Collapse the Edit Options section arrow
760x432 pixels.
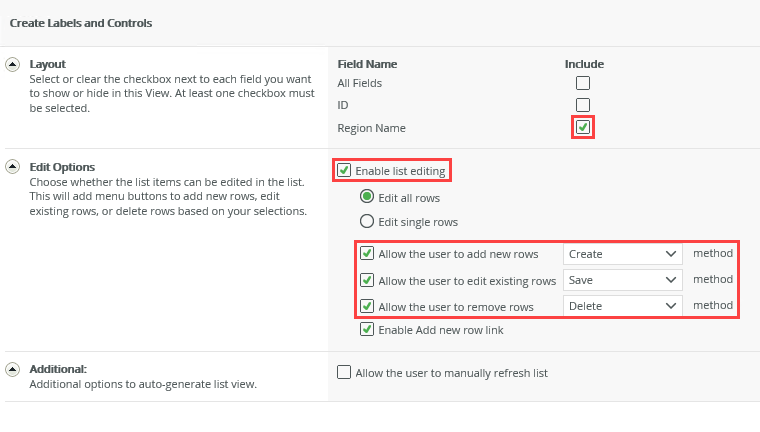tap(13, 166)
